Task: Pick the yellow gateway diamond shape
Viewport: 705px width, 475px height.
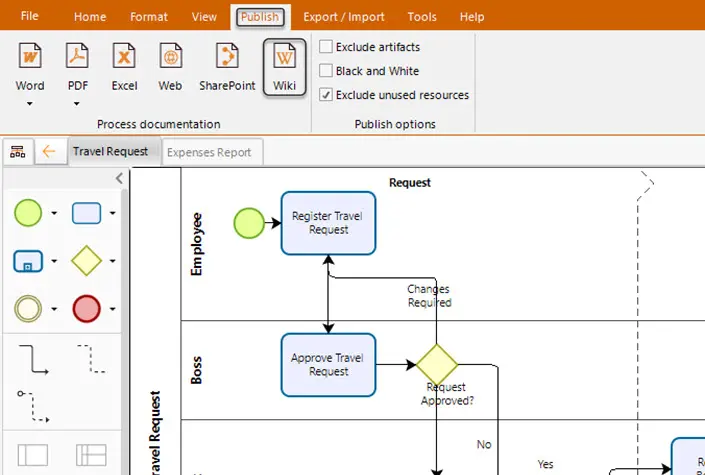Action: [x=86, y=260]
